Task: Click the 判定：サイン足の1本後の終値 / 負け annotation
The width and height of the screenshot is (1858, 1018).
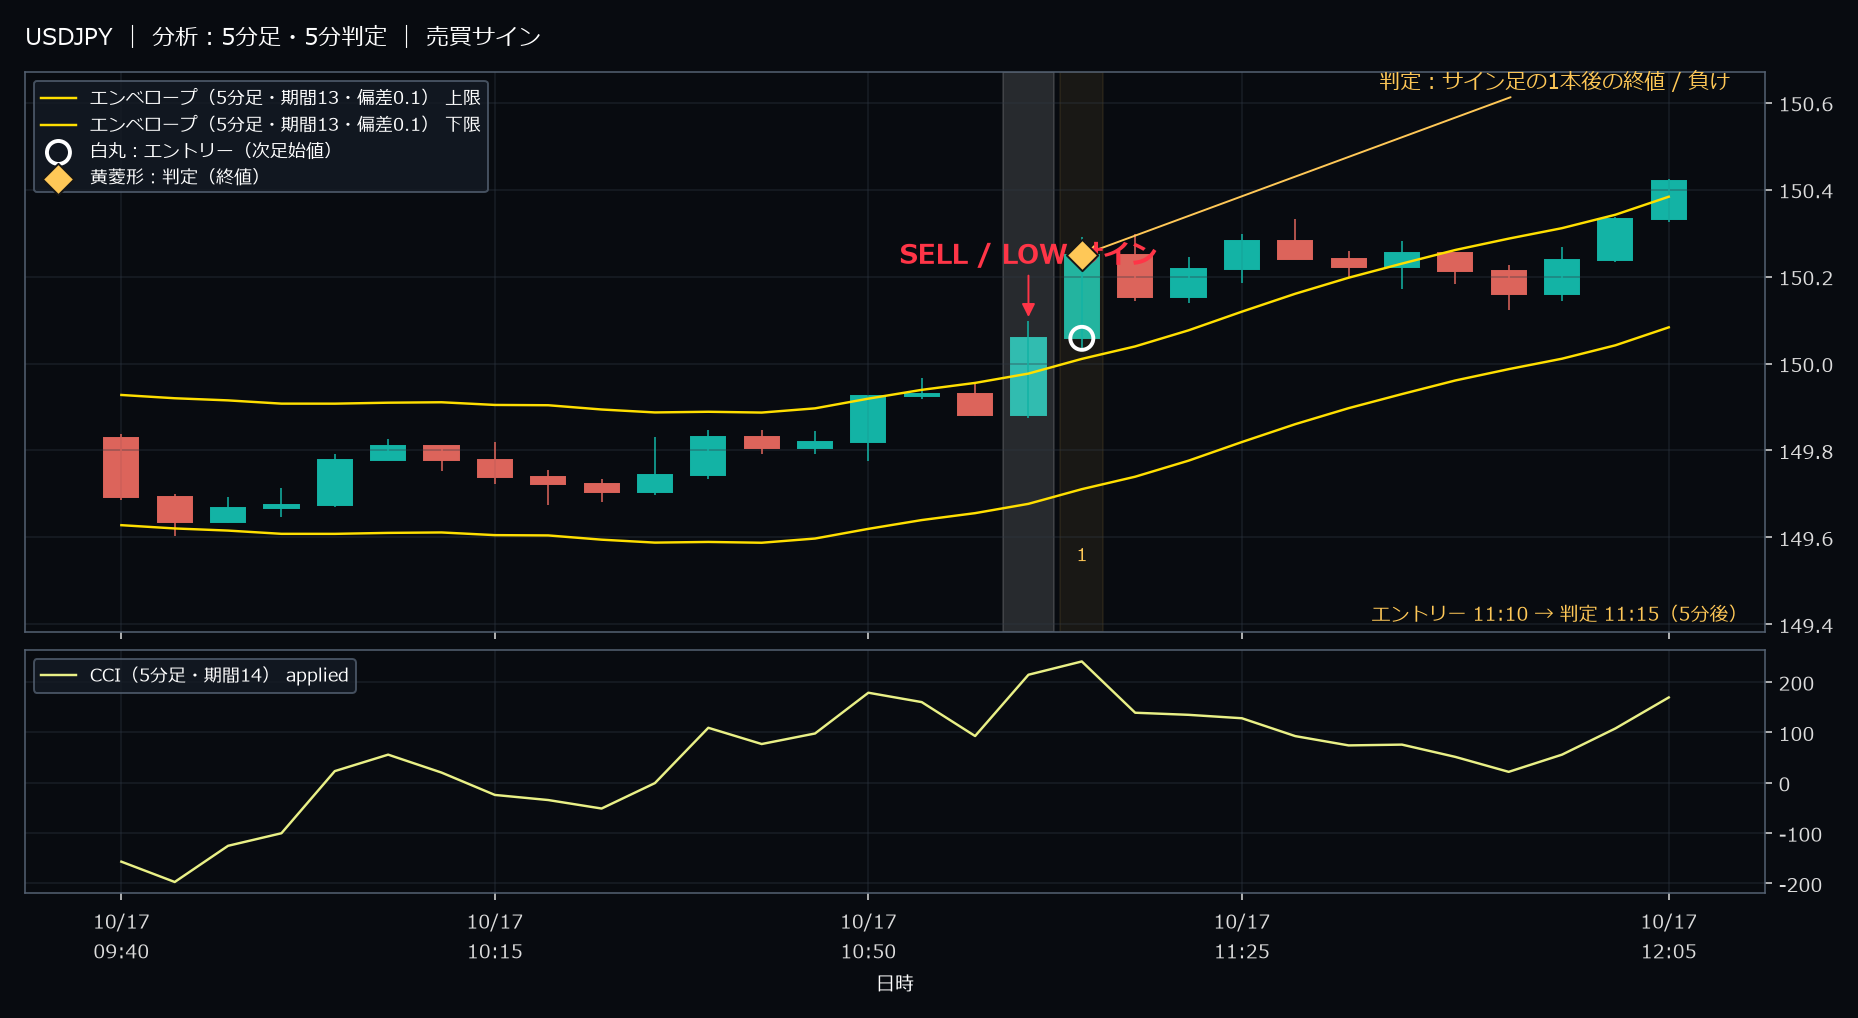Action: [1554, 81]
